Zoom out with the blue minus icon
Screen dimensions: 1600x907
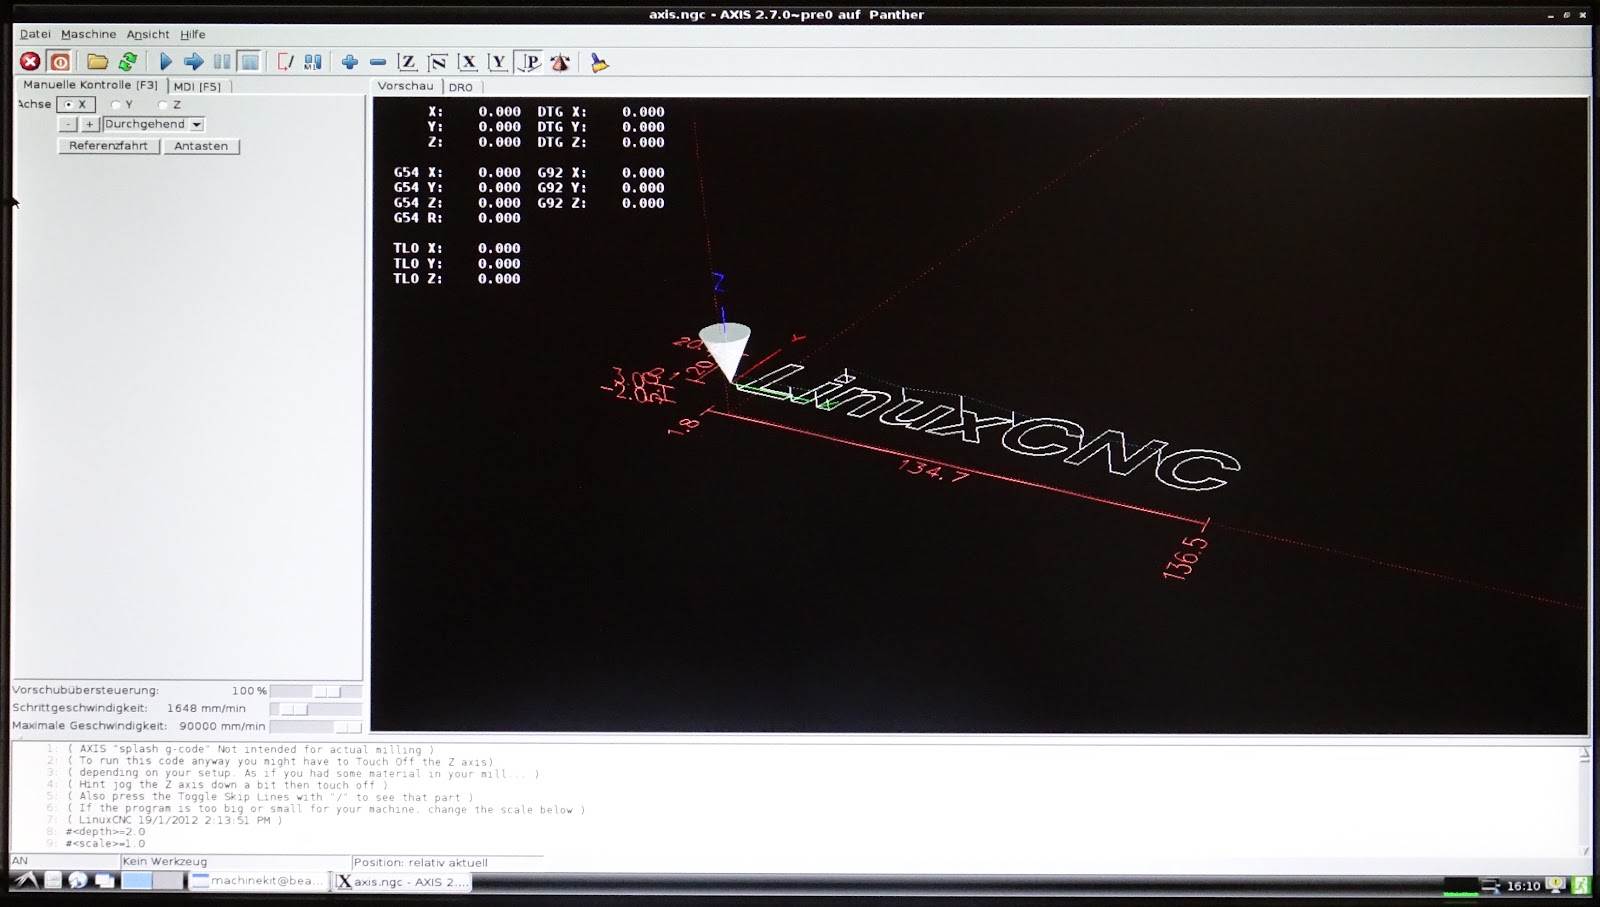point(377,62)
